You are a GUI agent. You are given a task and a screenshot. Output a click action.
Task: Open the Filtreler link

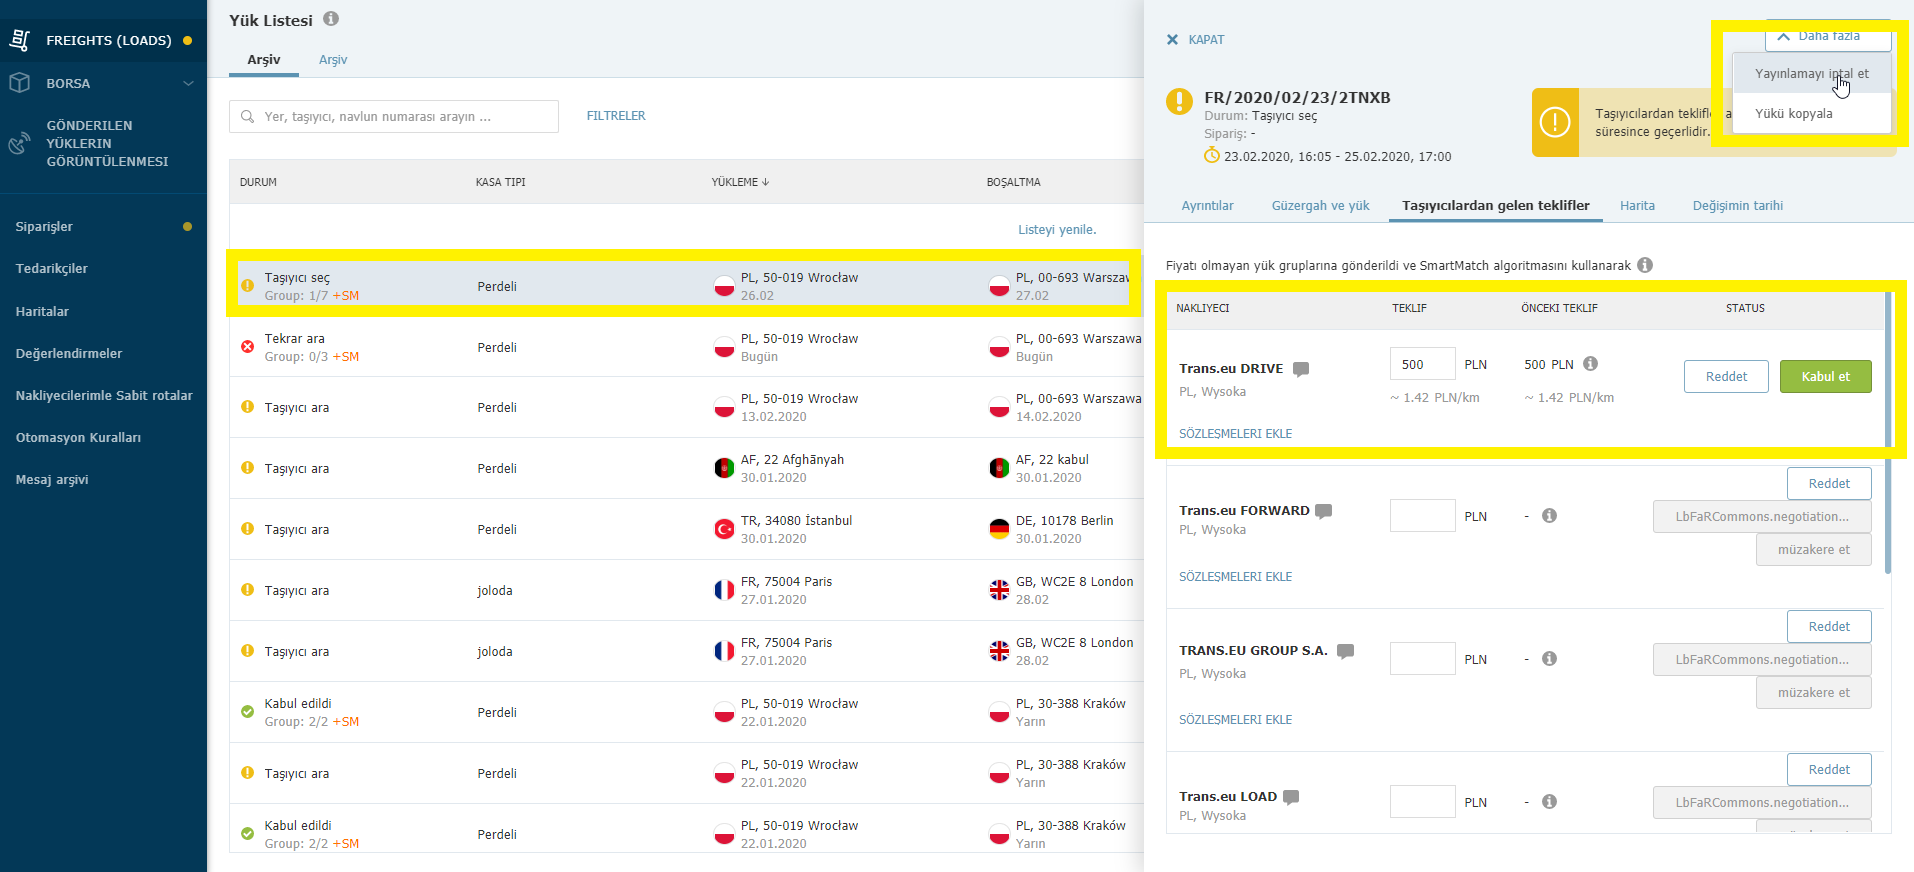pos(616,116)
